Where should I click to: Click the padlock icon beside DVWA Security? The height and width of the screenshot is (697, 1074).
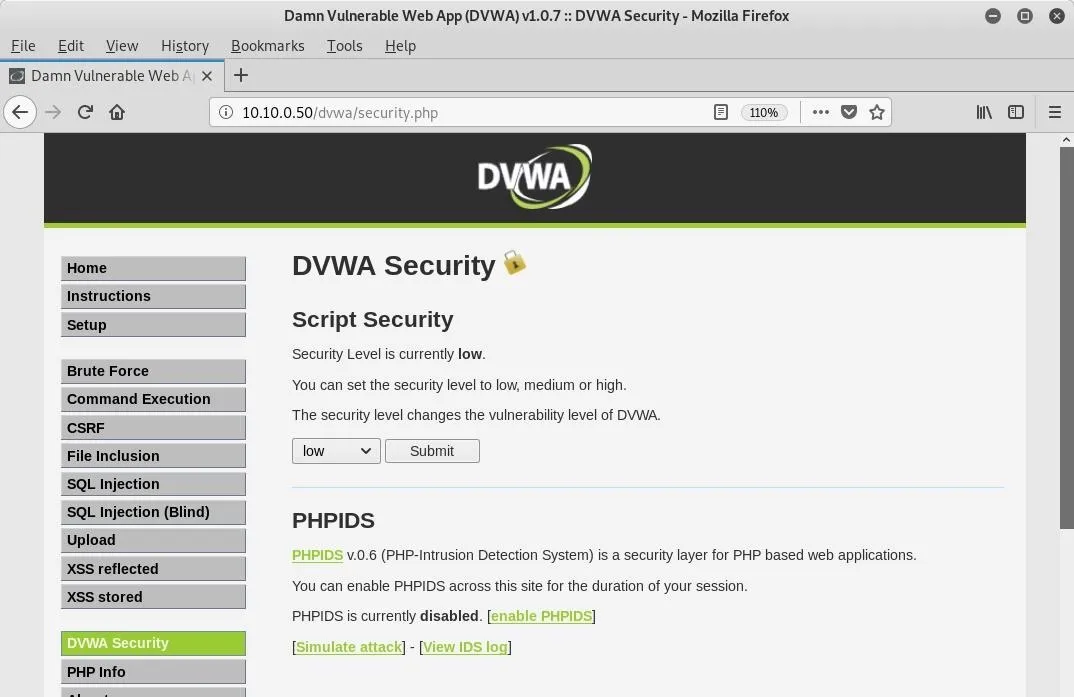coord(515,262)
